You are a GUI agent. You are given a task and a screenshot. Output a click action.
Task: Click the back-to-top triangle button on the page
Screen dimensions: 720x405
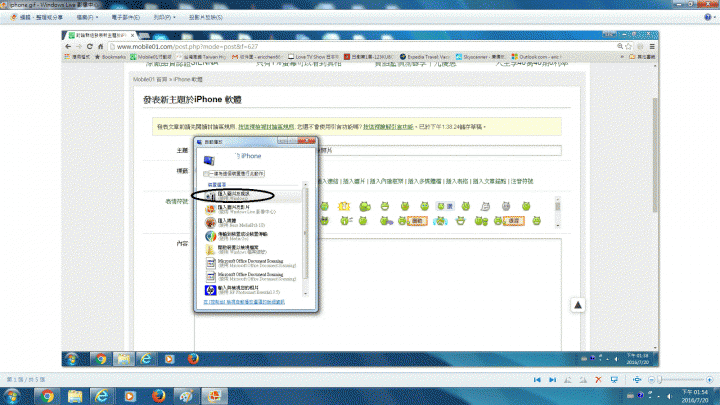coord(578,305)
